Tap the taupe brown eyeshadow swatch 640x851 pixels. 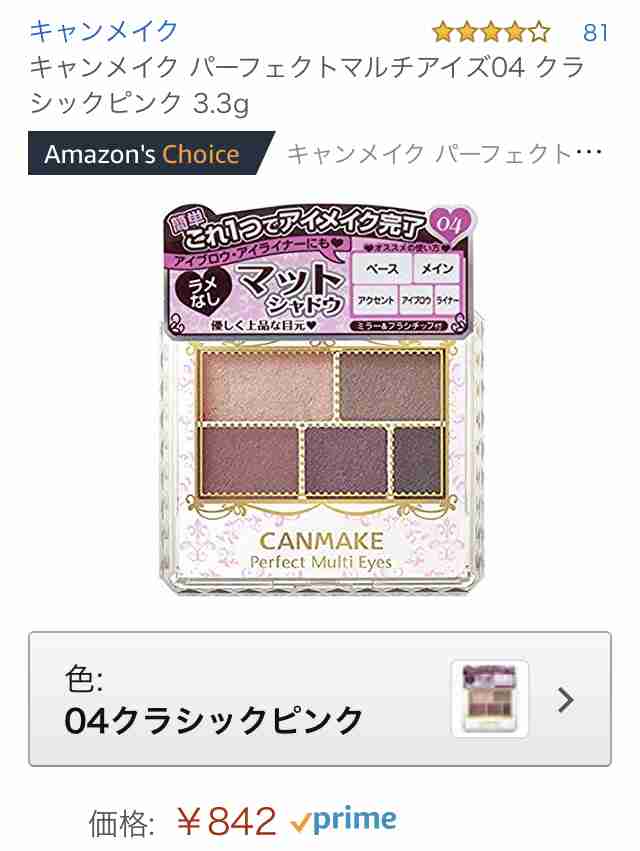390,385
